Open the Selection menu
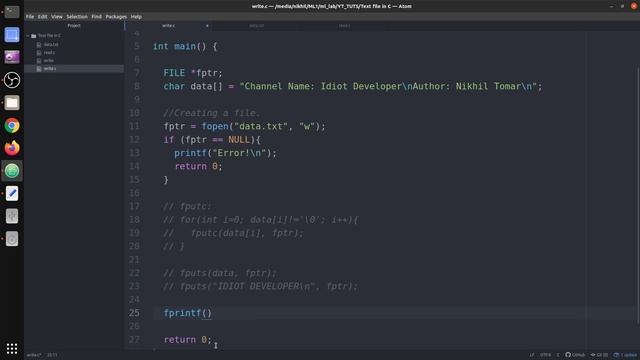 coord(77,17)
